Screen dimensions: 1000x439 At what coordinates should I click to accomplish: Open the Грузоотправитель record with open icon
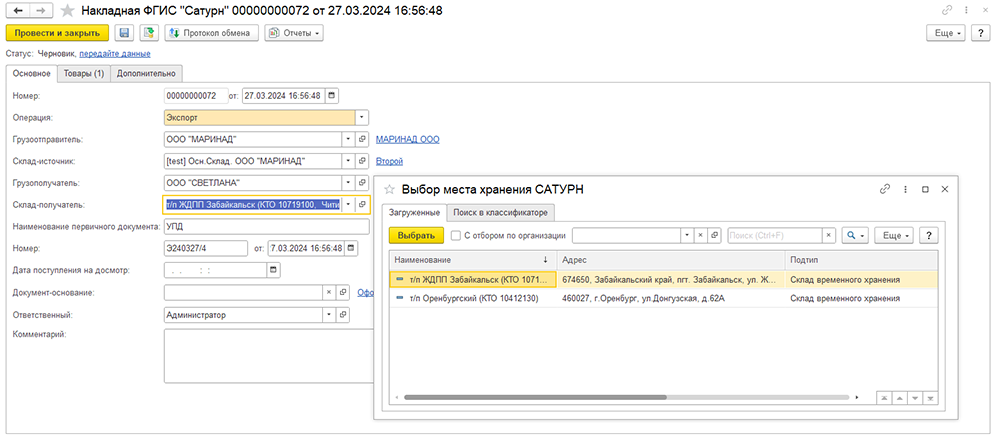click(362, 139)
